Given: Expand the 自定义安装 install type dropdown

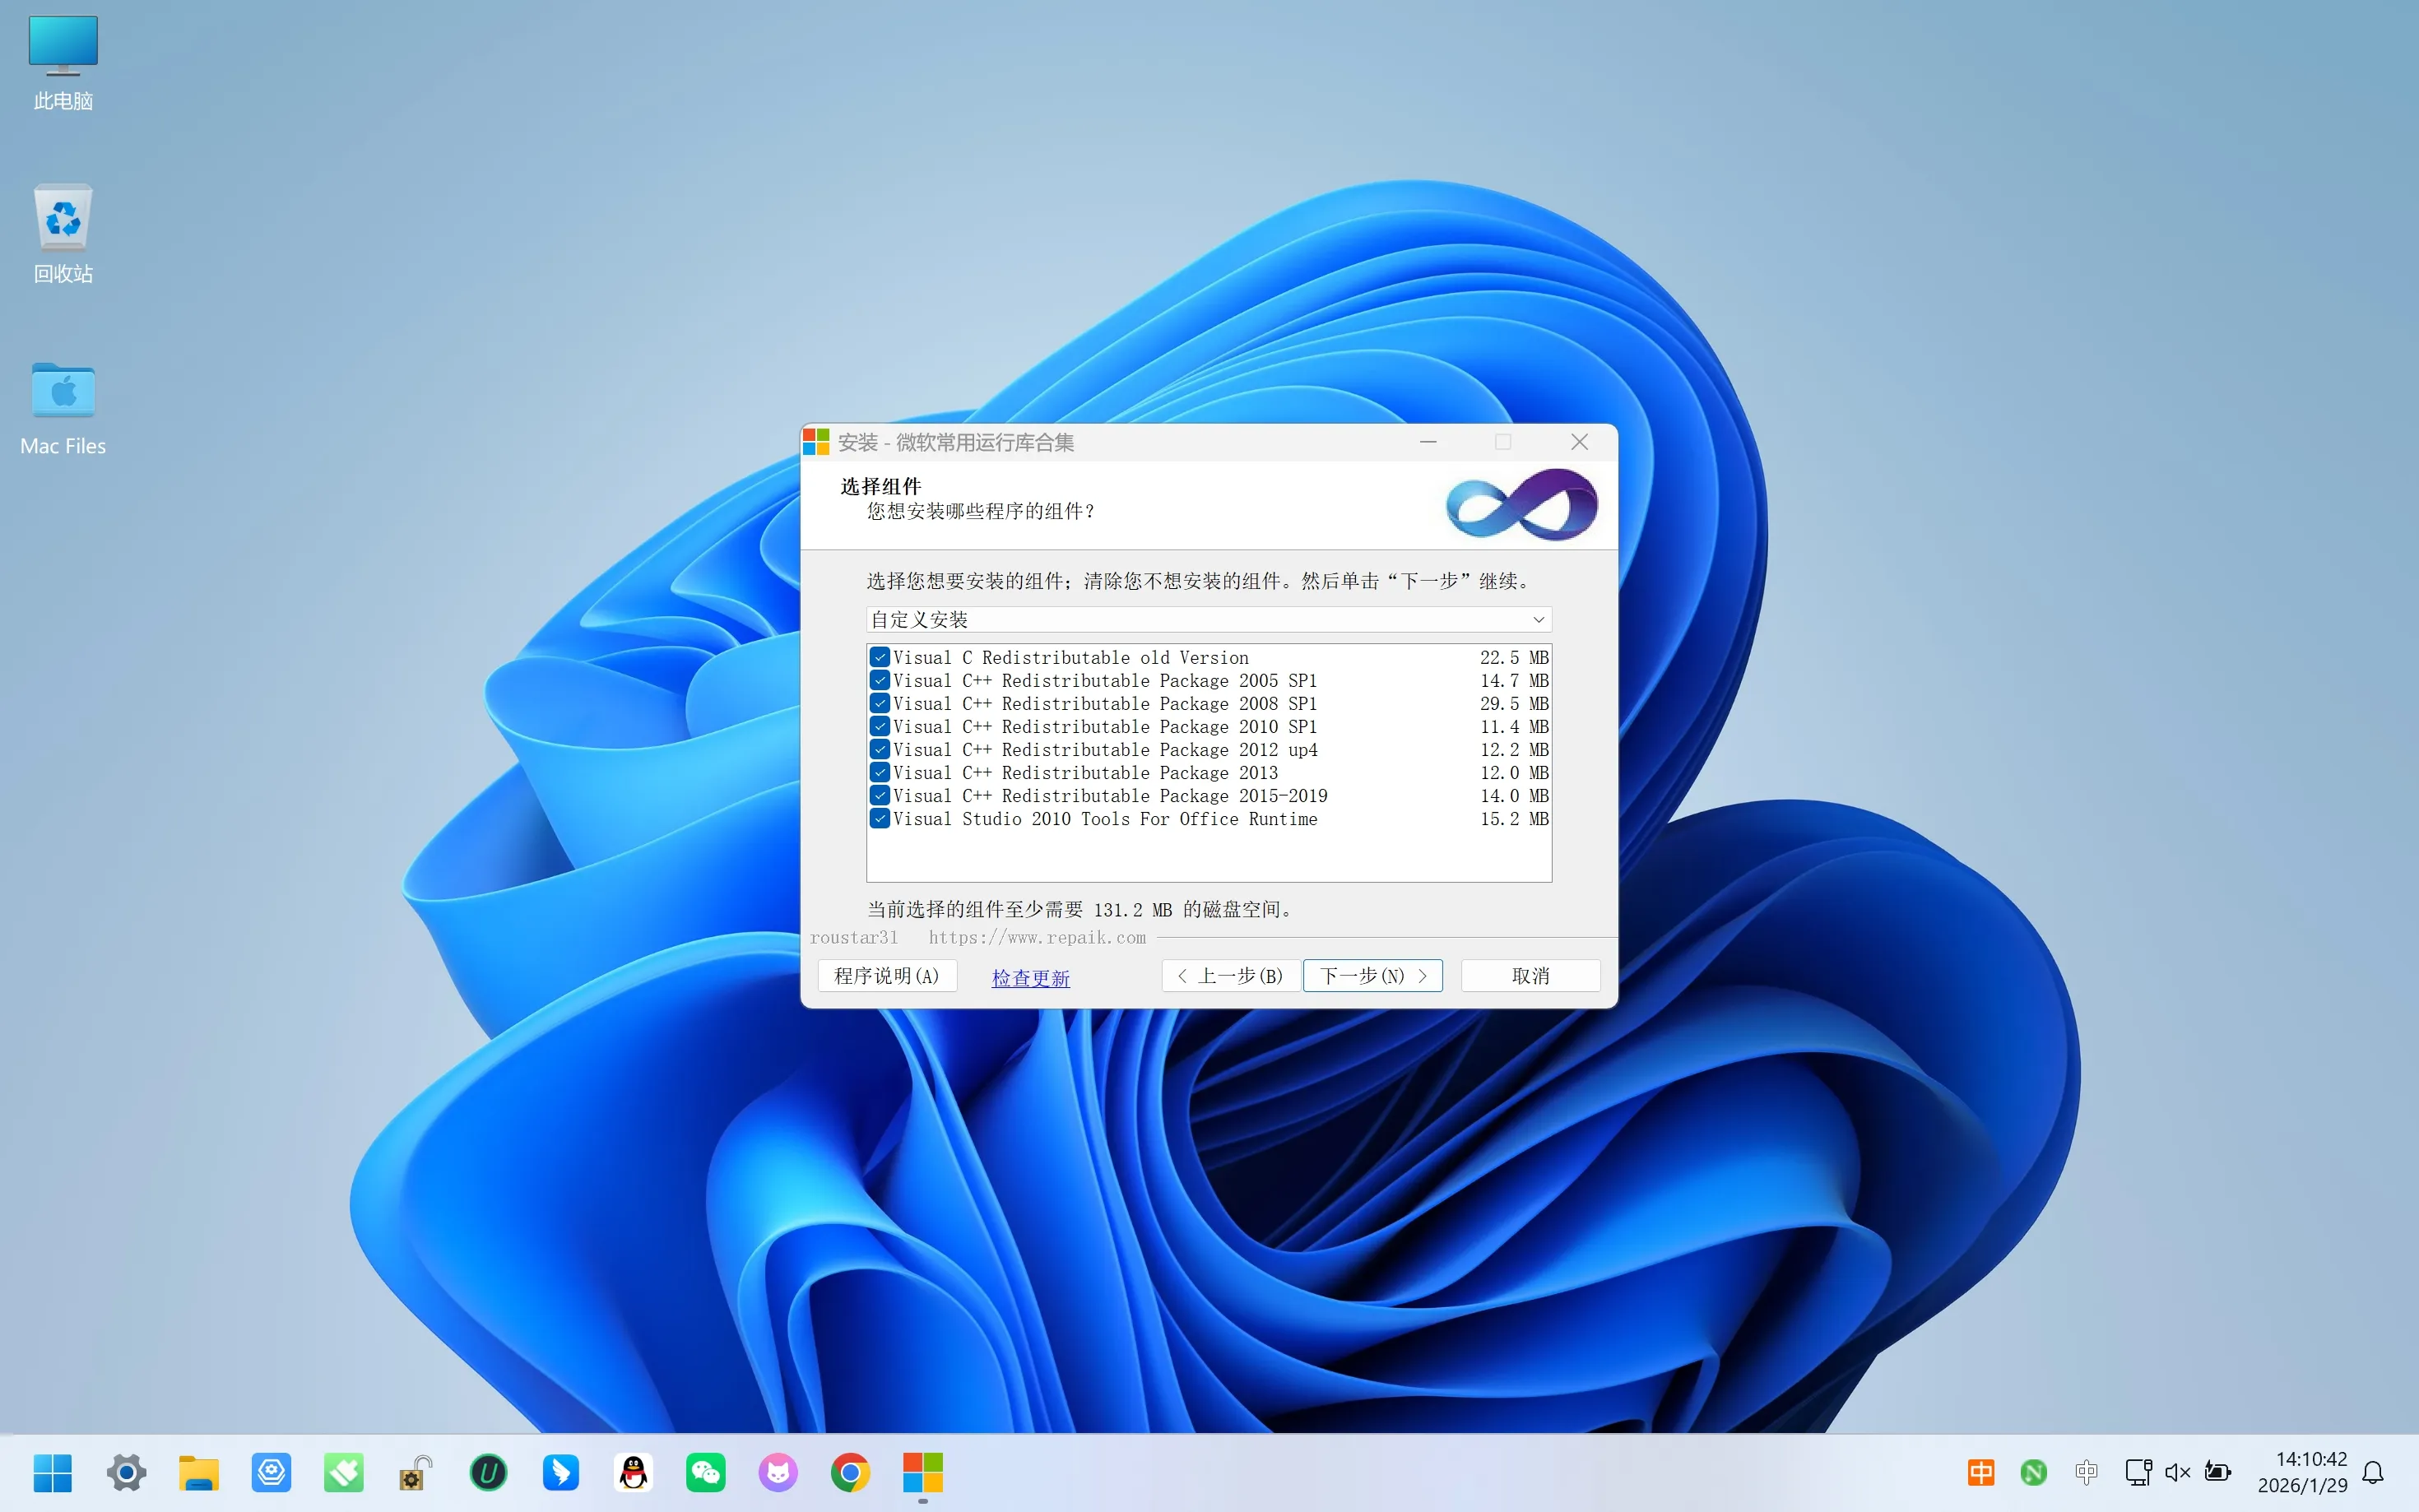Looking at the screenshot, I should (x=1208, y=620).
